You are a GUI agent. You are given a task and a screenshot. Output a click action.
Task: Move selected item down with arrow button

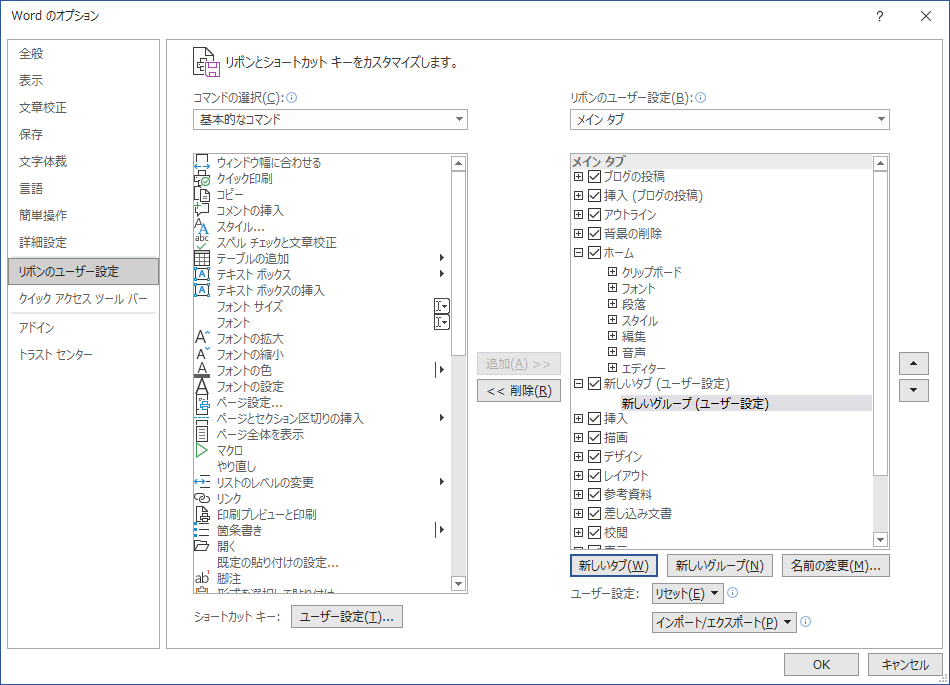[x=914, y=391]
